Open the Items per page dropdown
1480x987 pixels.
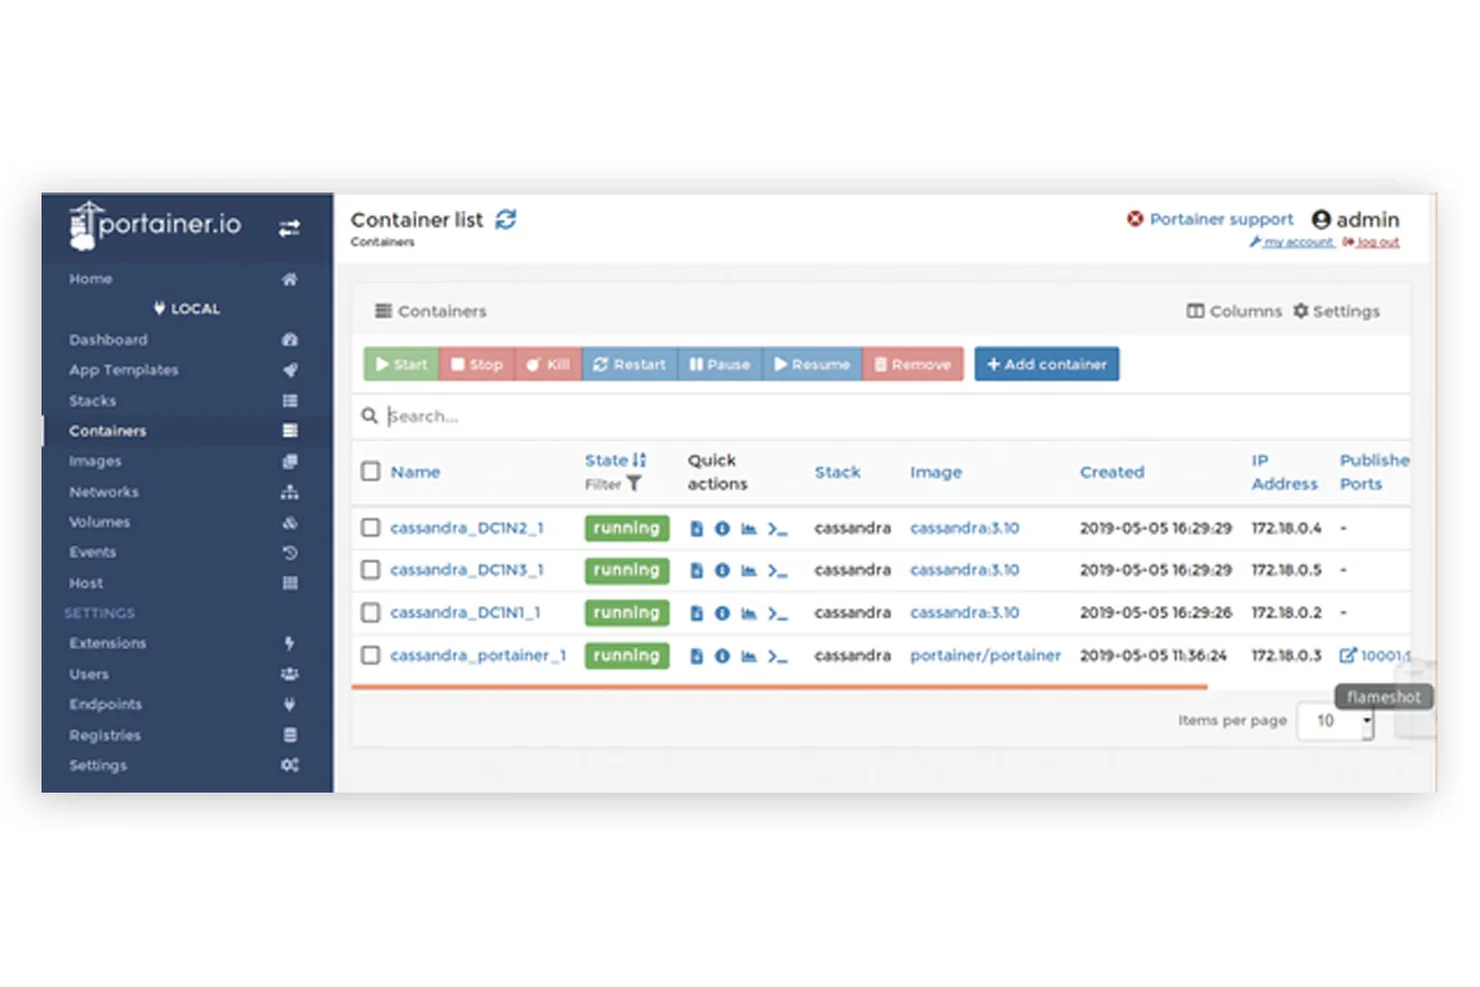1335,720
